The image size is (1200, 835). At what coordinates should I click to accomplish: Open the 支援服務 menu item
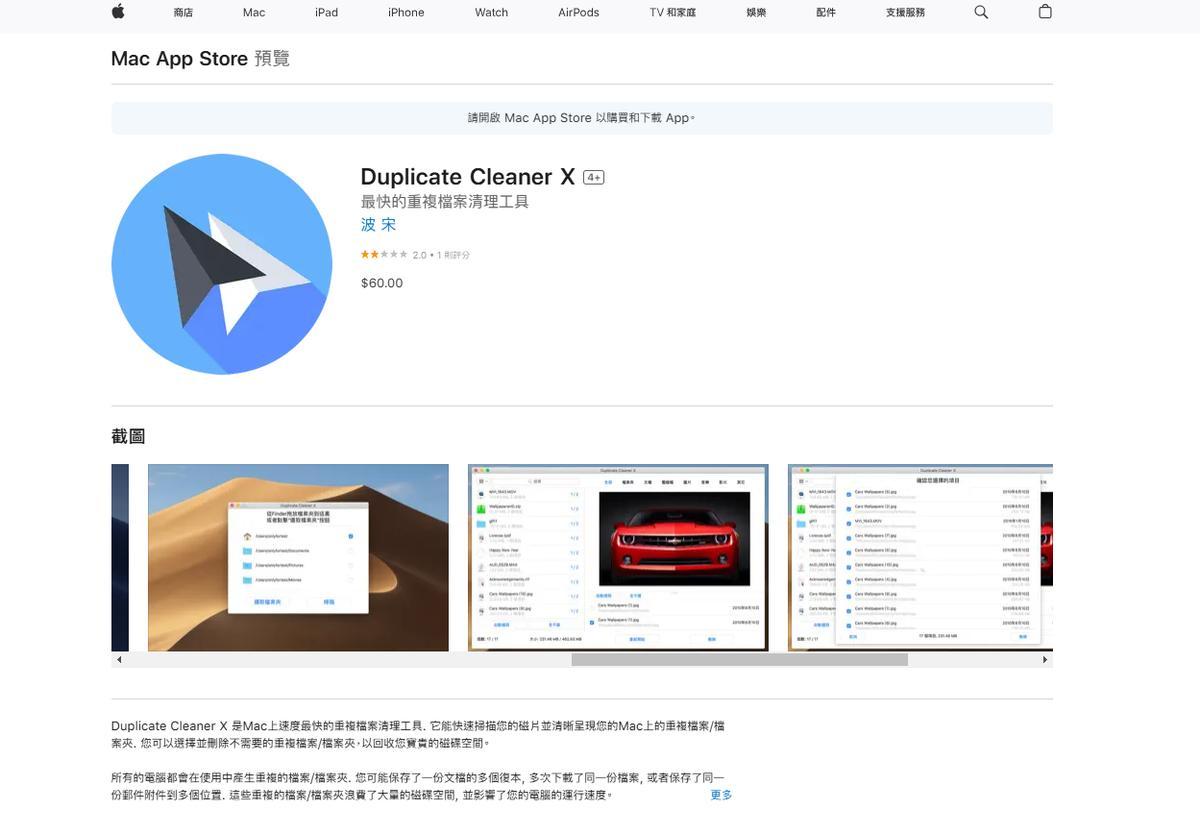[x=905, y=12]
